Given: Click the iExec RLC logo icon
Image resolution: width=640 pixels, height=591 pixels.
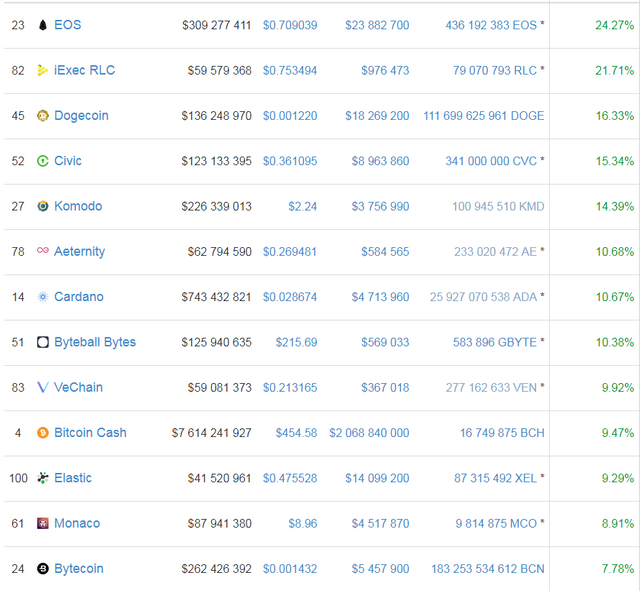Looking at the screenshot, I should pos(42,71).
